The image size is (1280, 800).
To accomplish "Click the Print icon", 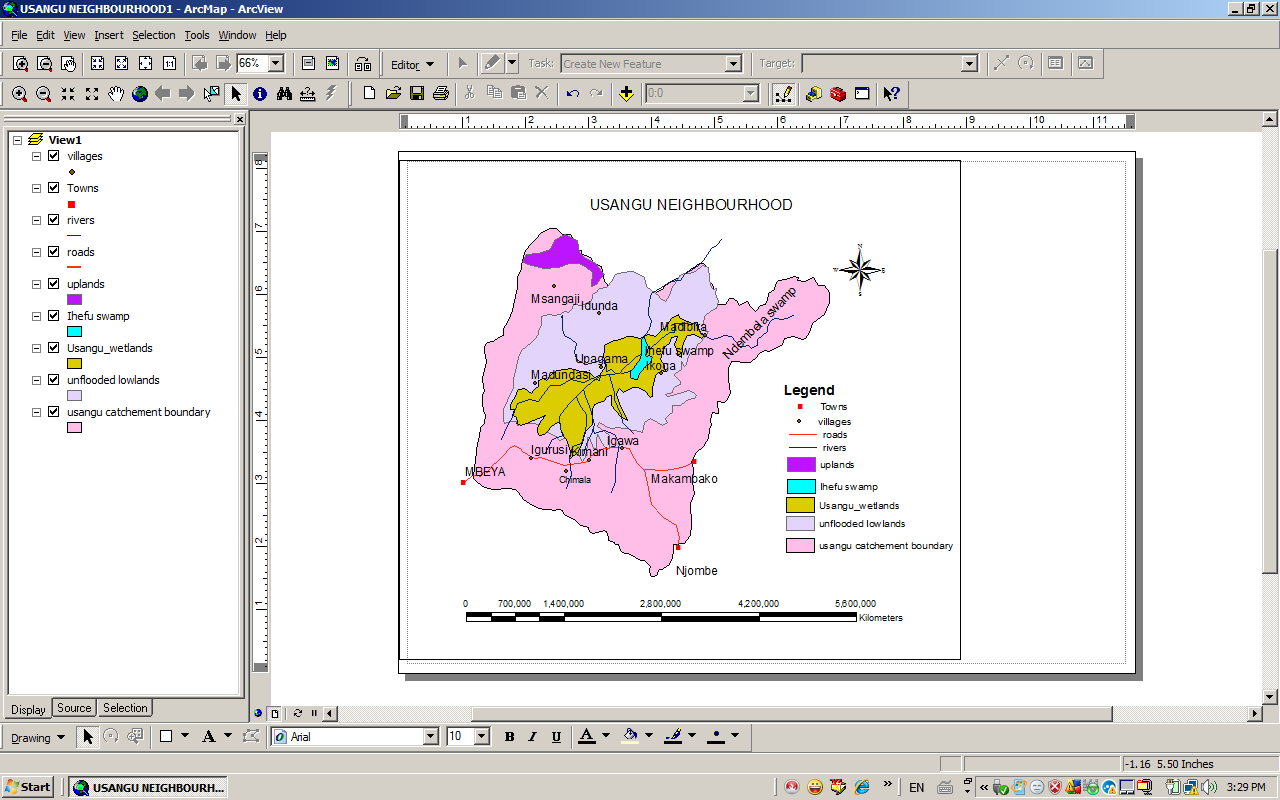I will tap(441, 94).
